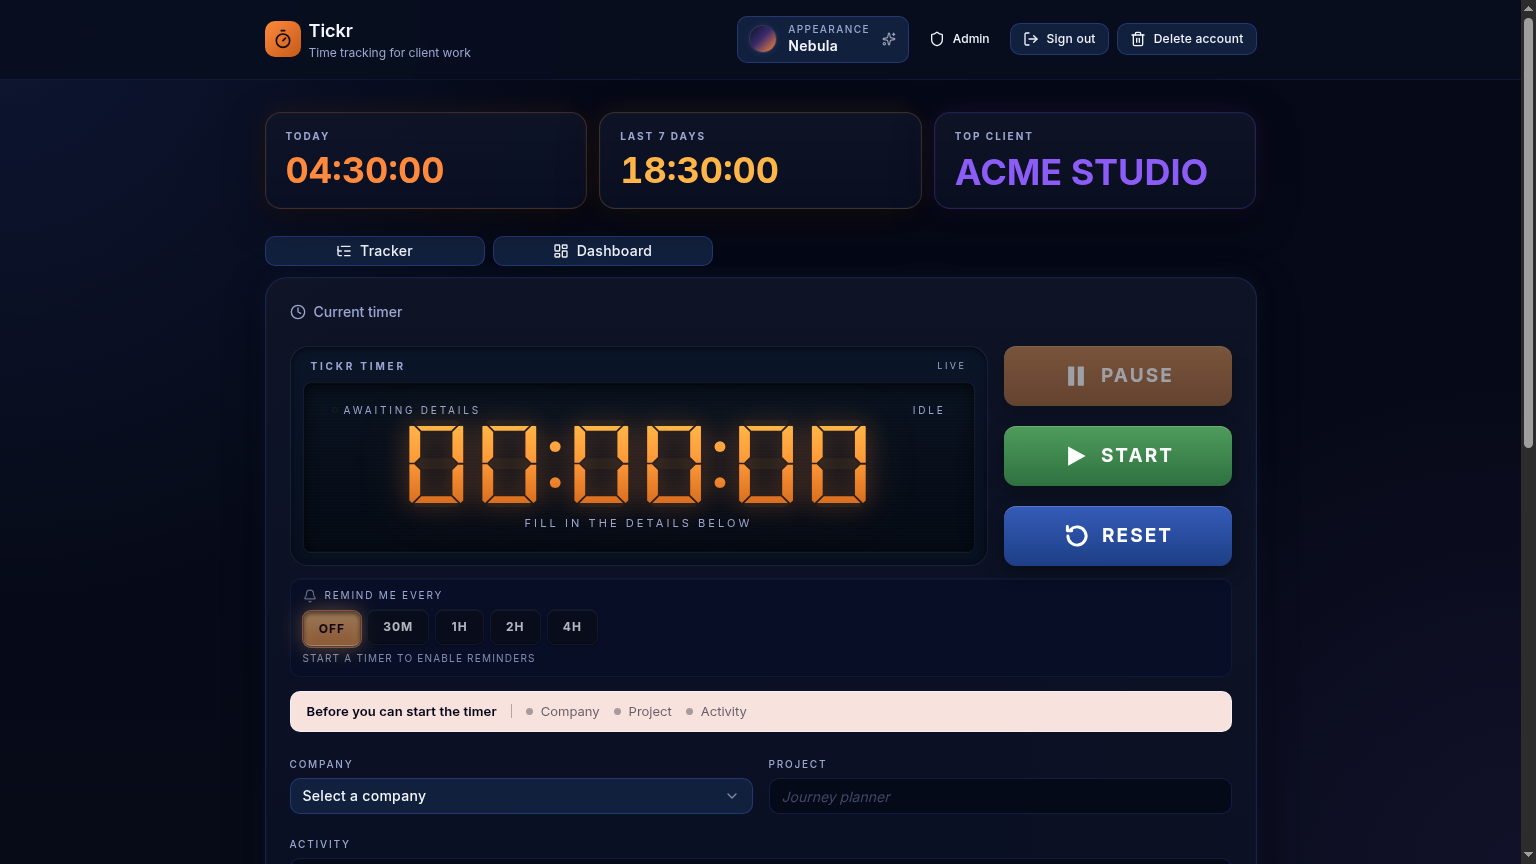Click the Today 04:30:00 stat card
The width and height of the screenshot is (1536, 864).
(426, 160)
